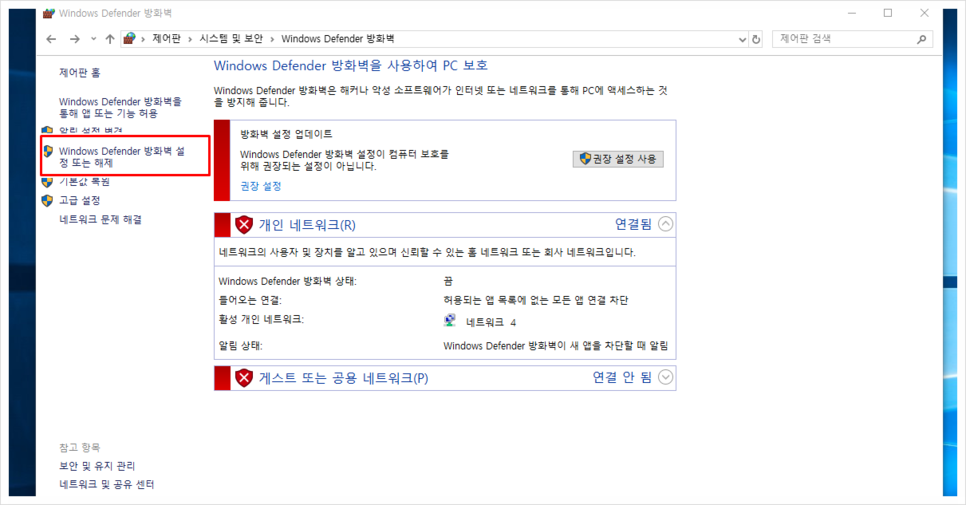Screen dimensions: 966x505
Task: Click 방화벽 설정 업데이트 heading
Action: pos(286,134)
